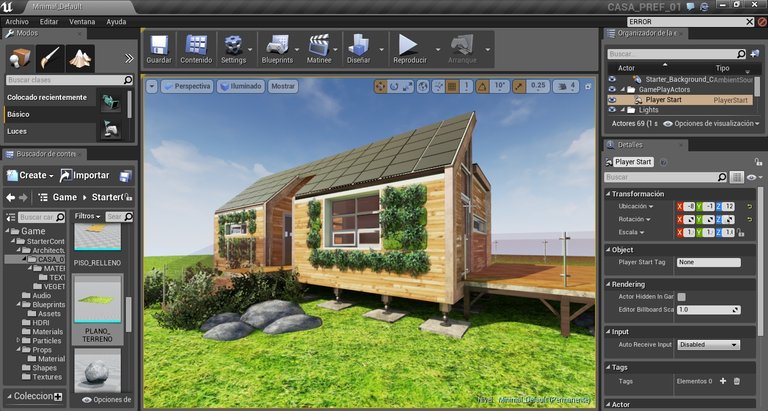Image resolution: width=768 pixels, height=411 pixels.
Task: Click the Importar button
Action: click(x=84, y=175)
